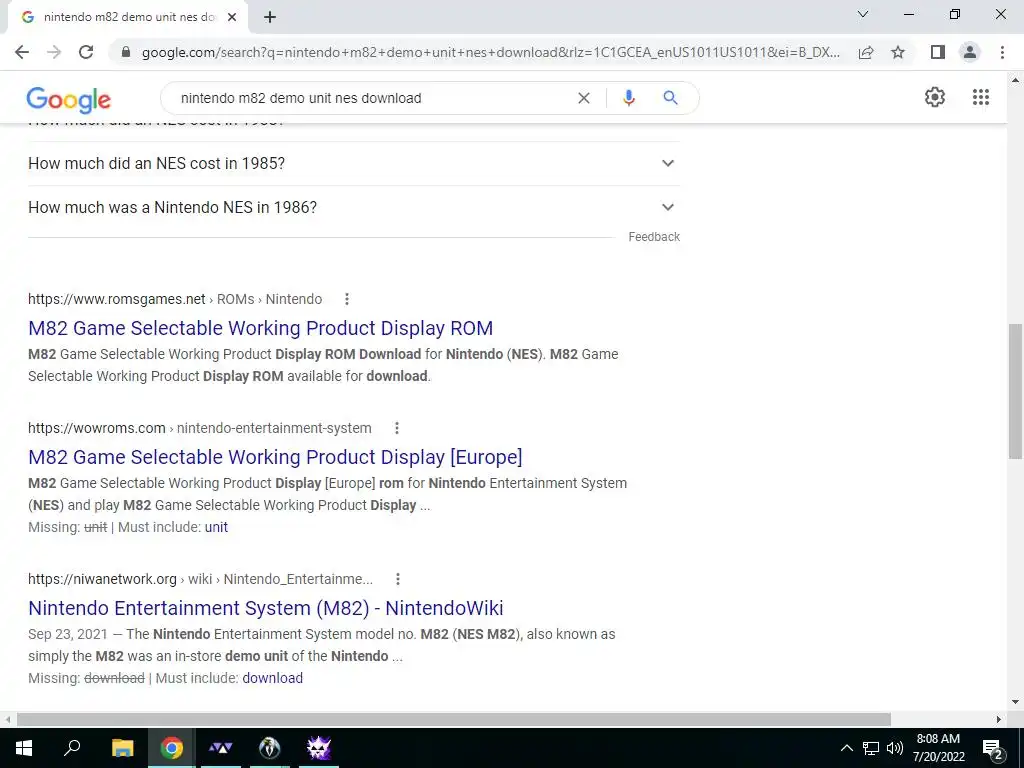1024x768 pixels.
Task: Click the 'Must include: unit' link
Action: (x=216, y=527)
